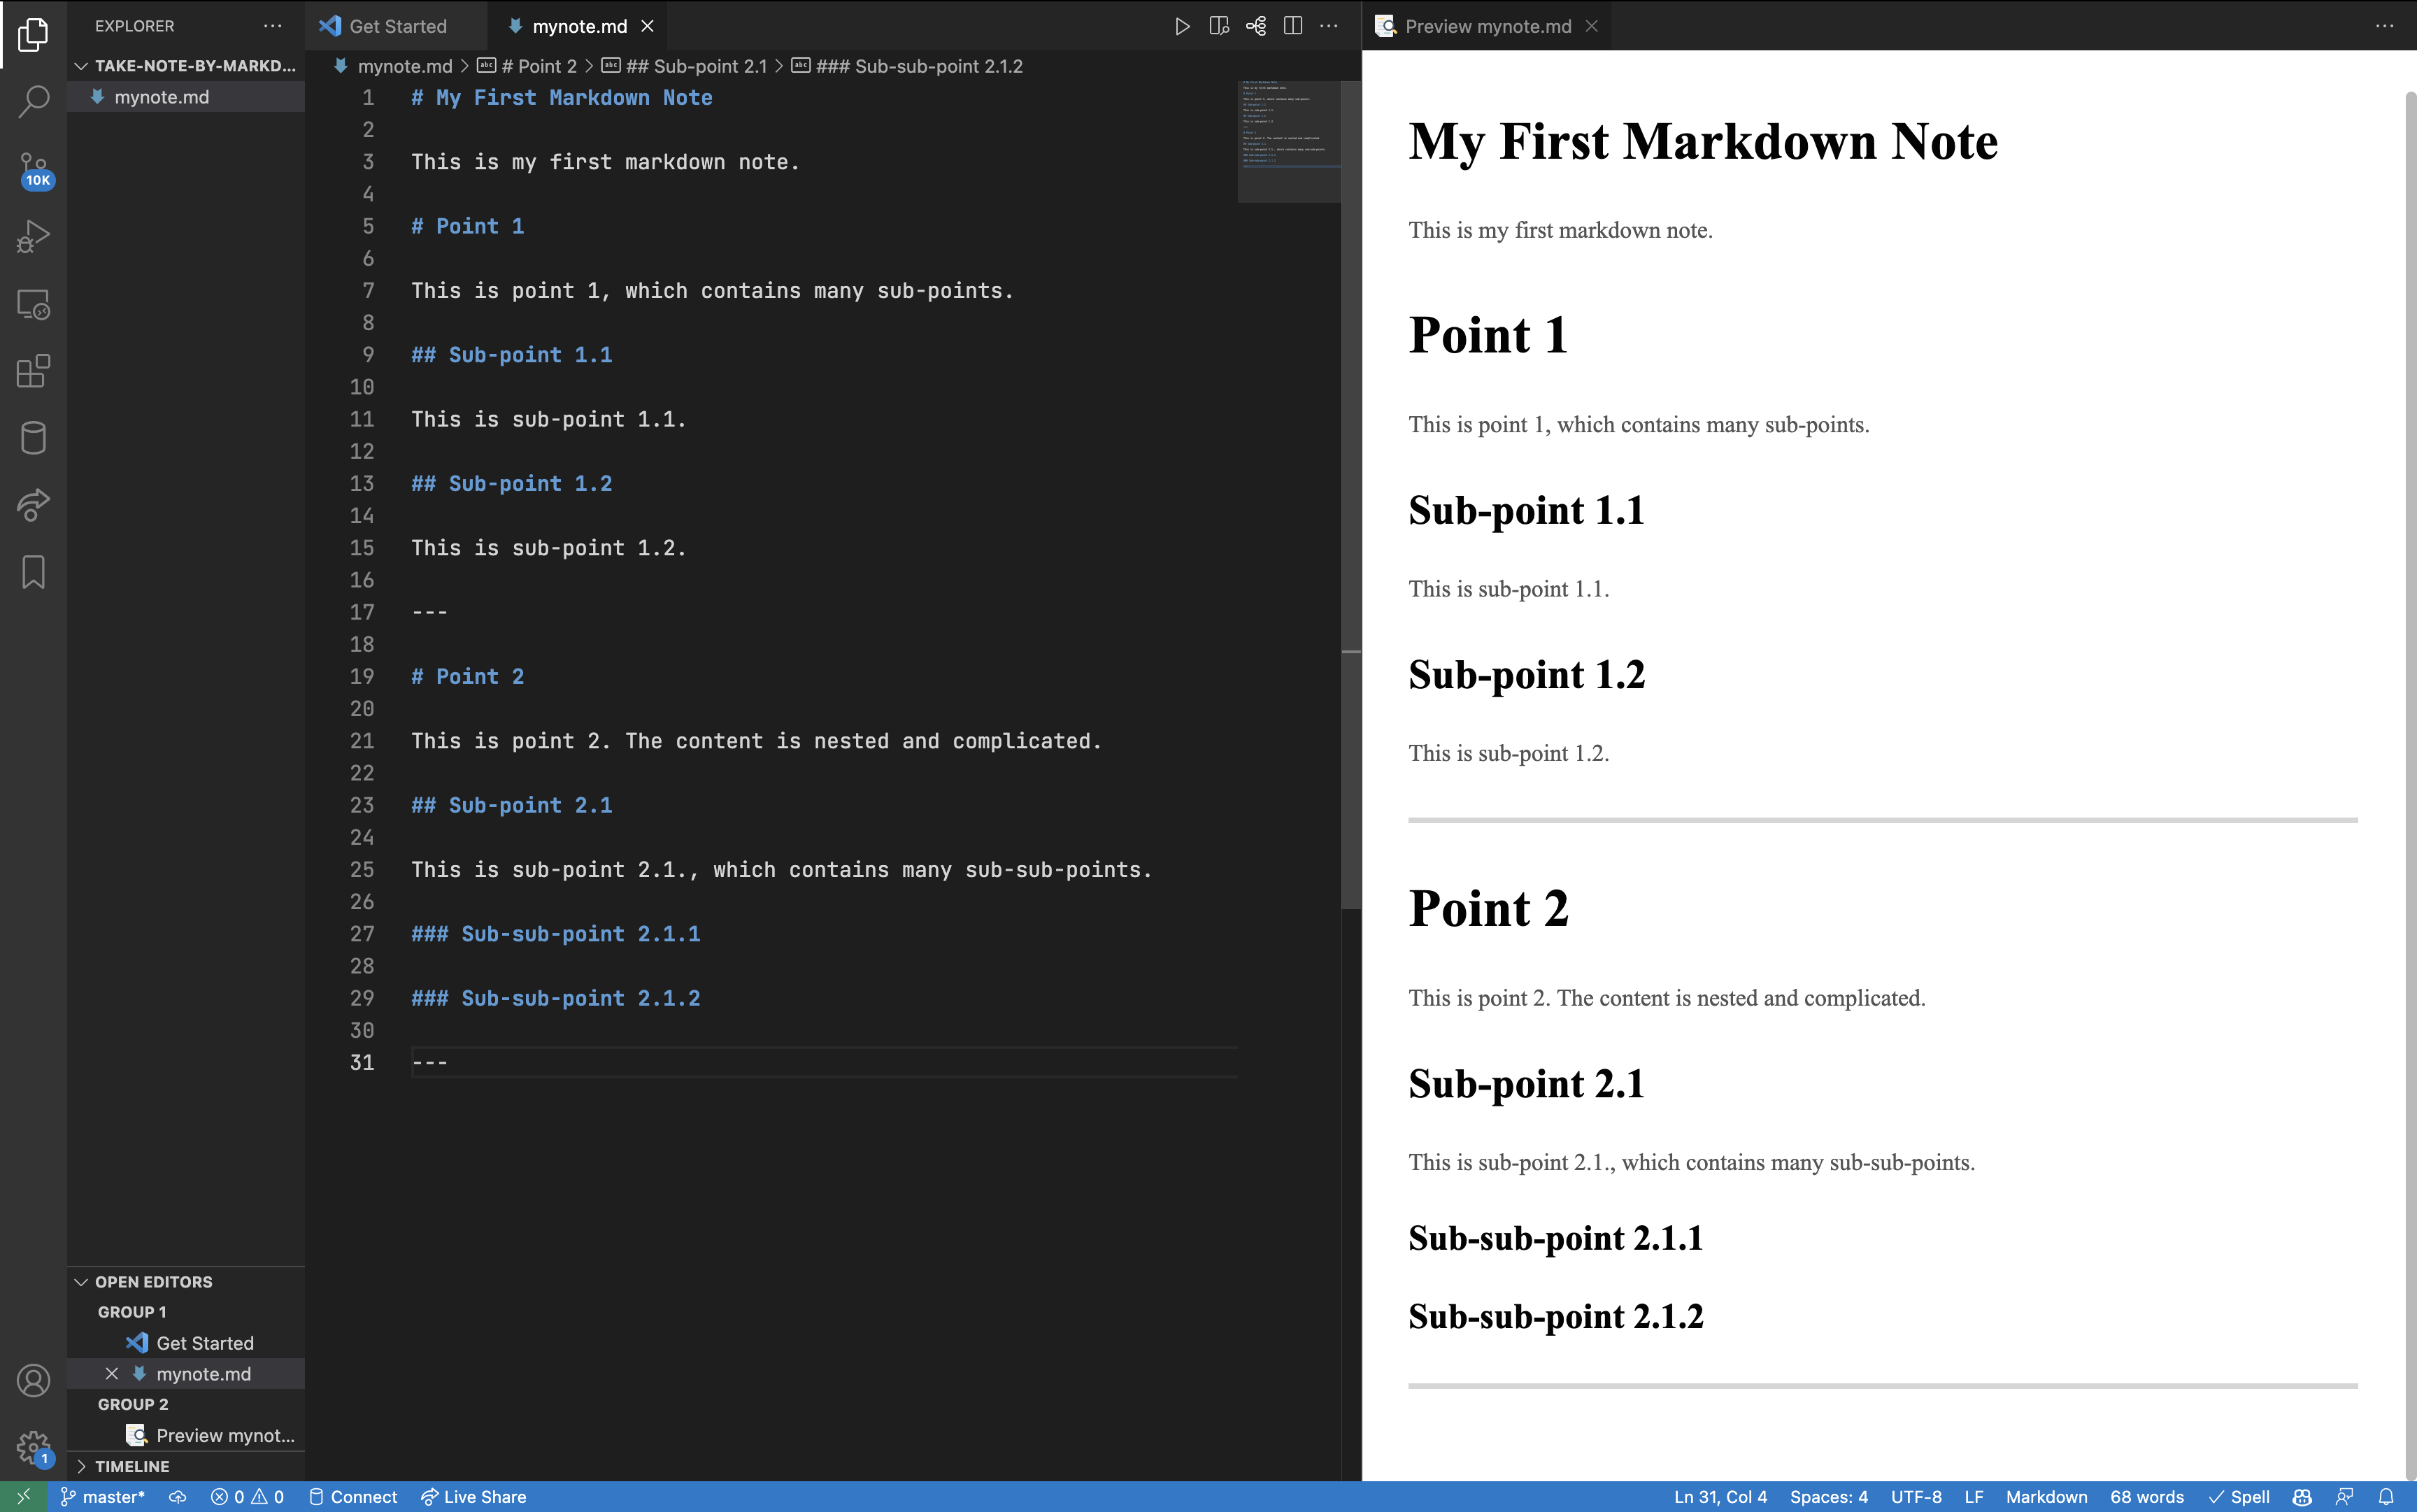Open Run and Debug view
This screenshot has height=1512, width=2417.
pos(33,237)
